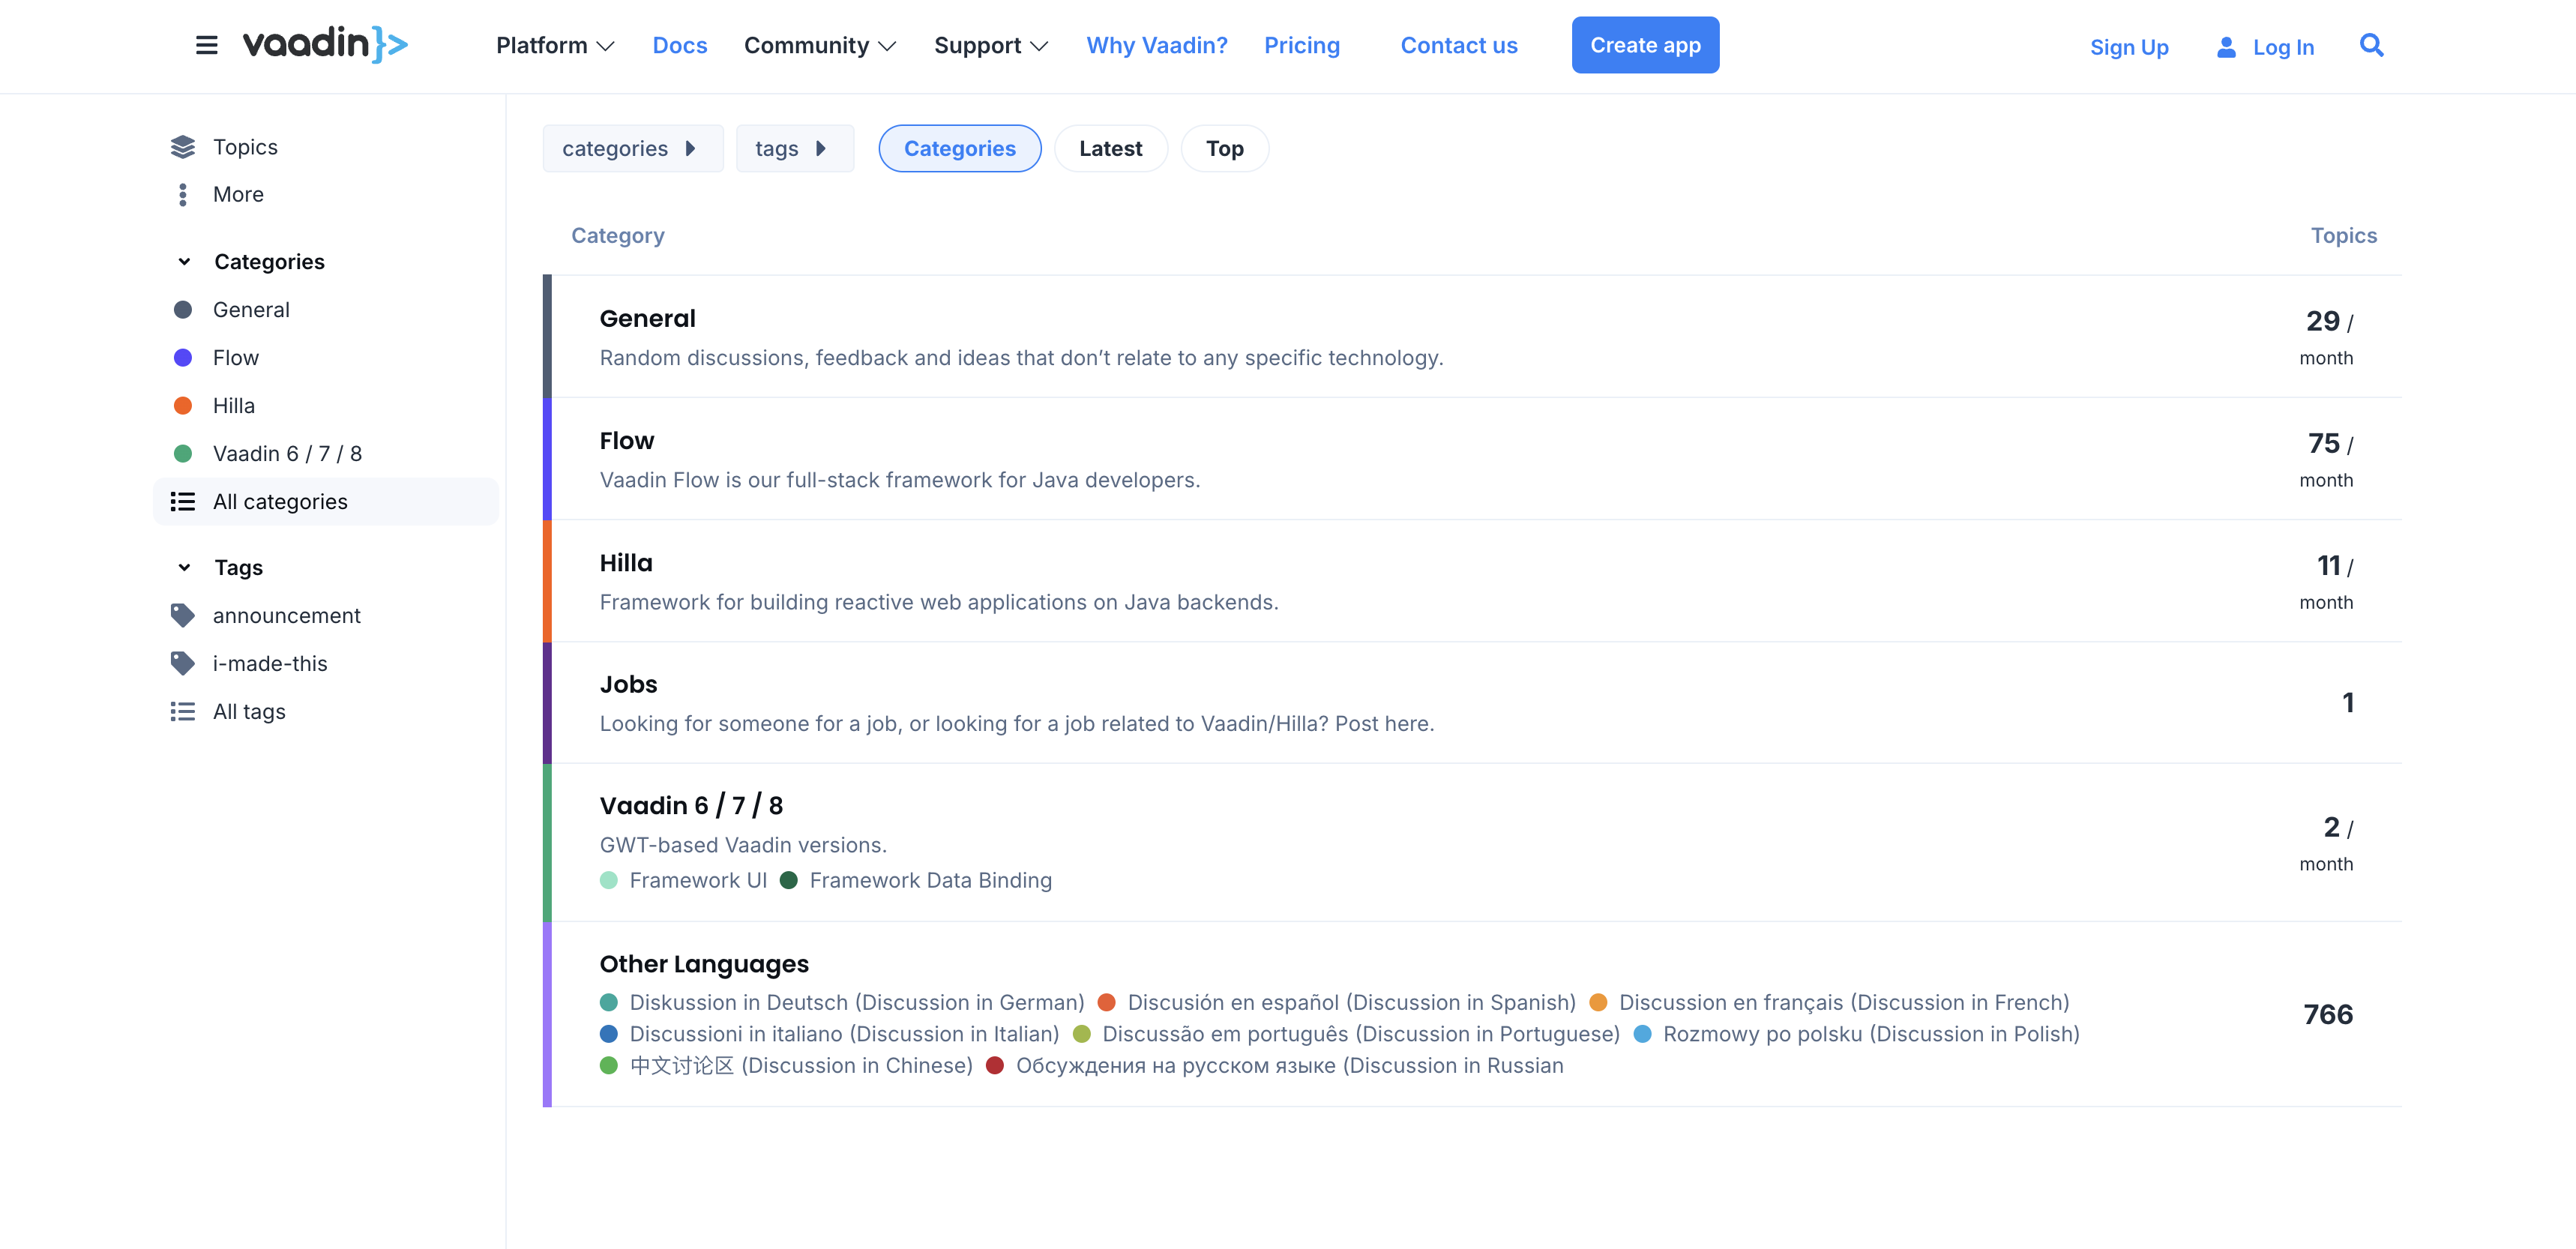The image size is (2576, 1249).
Task: Click the gray General category dot in sidebar
Action: (x=183, y=310)
